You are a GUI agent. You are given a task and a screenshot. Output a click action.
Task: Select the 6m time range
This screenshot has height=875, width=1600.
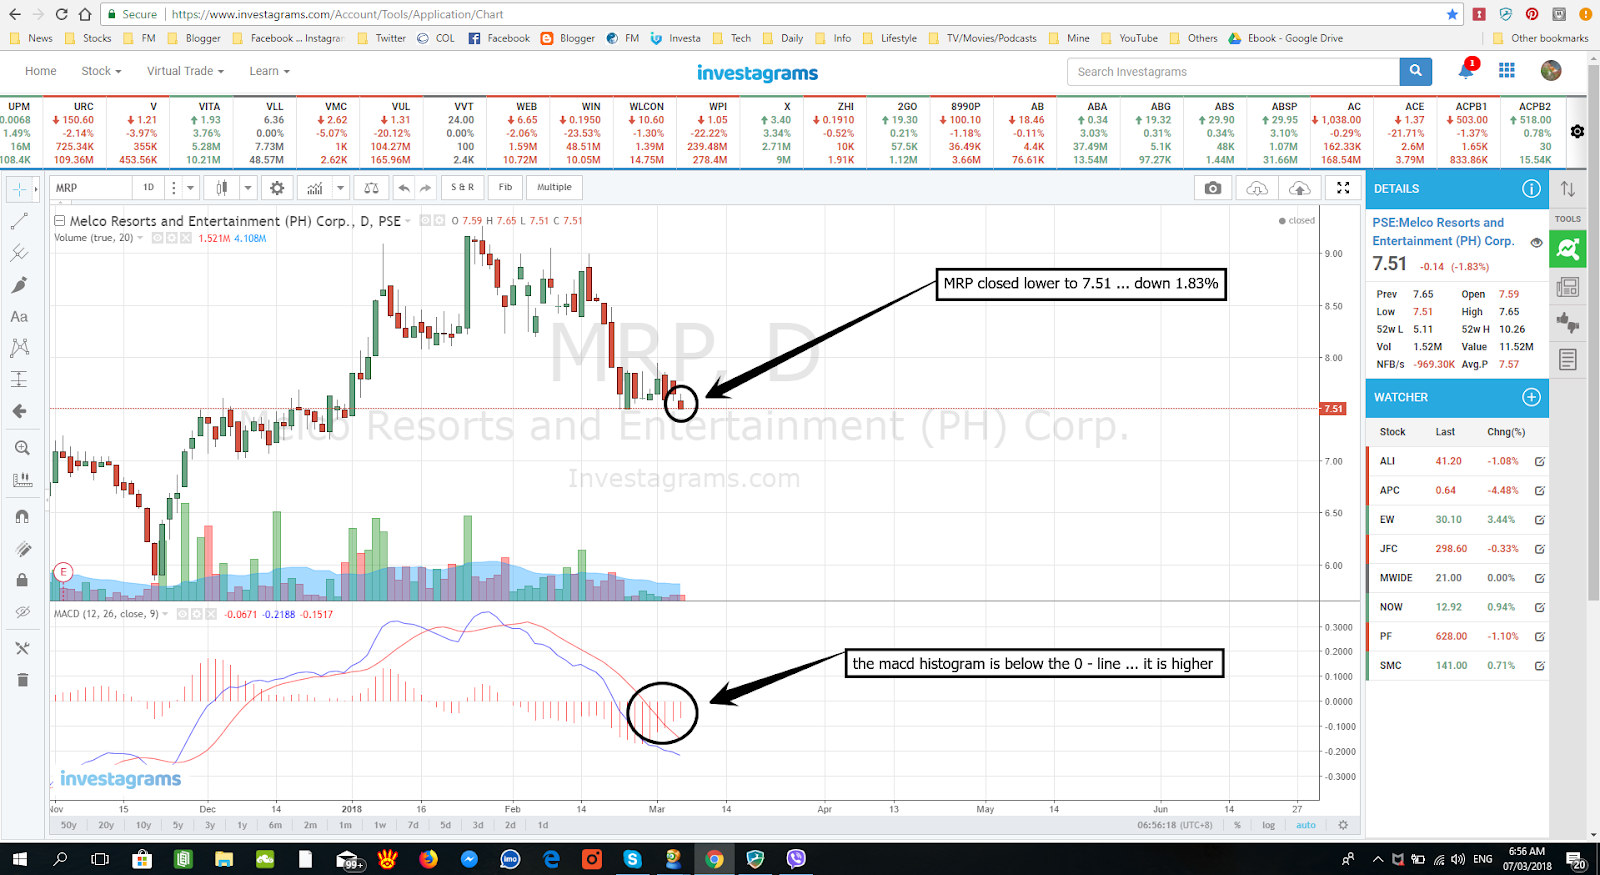pos(275,825)
